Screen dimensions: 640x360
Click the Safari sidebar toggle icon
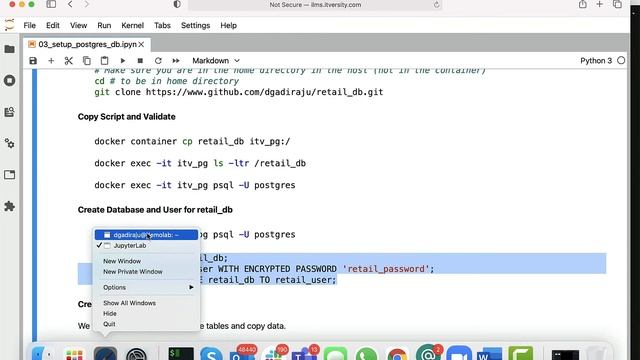51,4
